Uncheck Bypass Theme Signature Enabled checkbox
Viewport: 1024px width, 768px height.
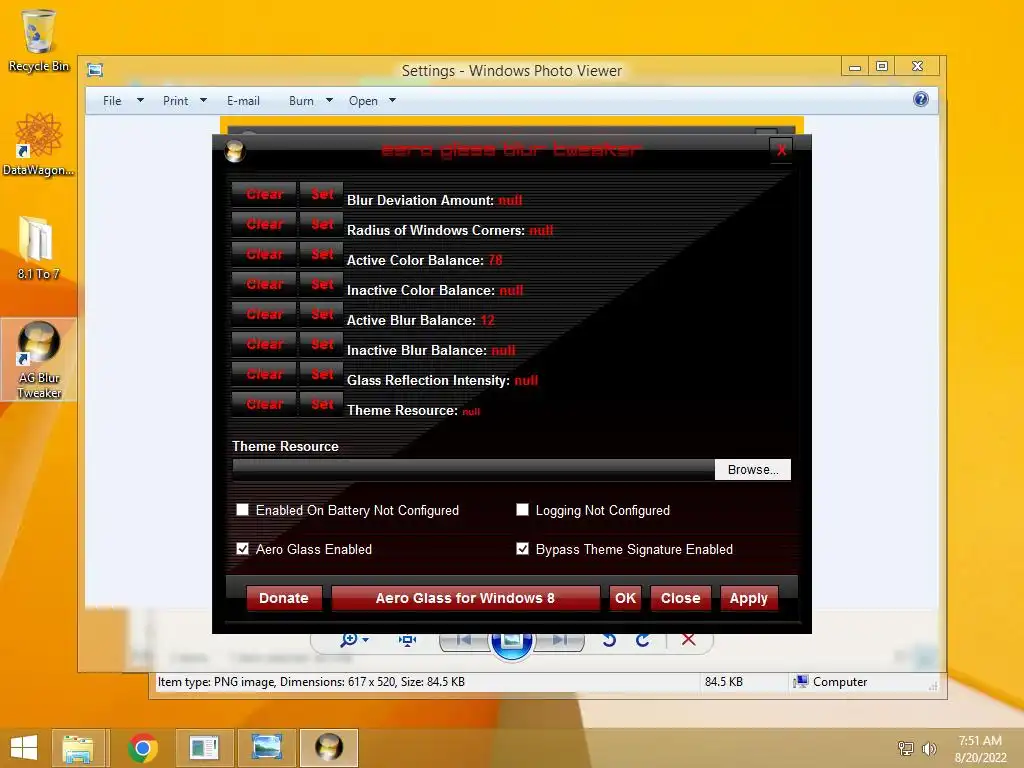click(522, 549)
